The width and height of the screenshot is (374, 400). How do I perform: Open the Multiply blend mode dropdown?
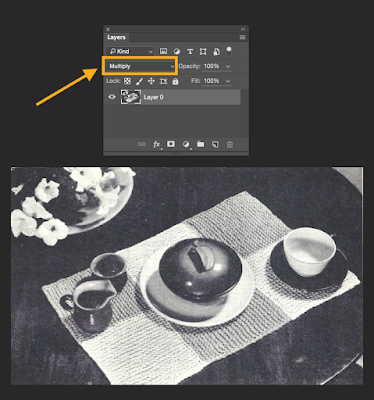click(138, 66)
